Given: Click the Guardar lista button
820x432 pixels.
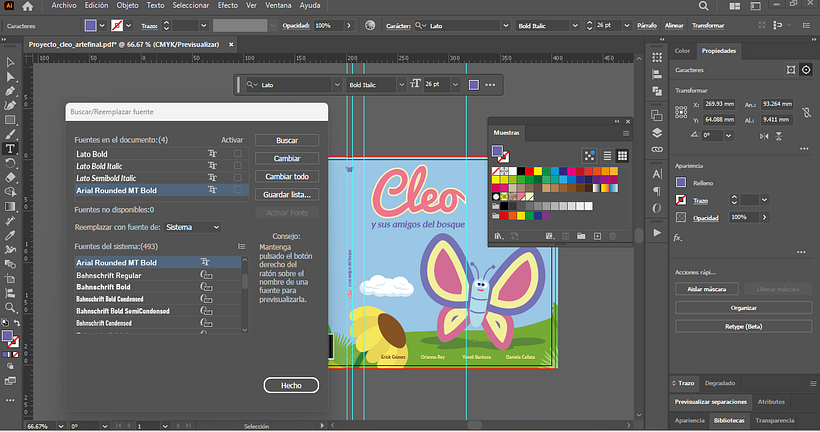Looking at the screenshot, I should (287, 195).
